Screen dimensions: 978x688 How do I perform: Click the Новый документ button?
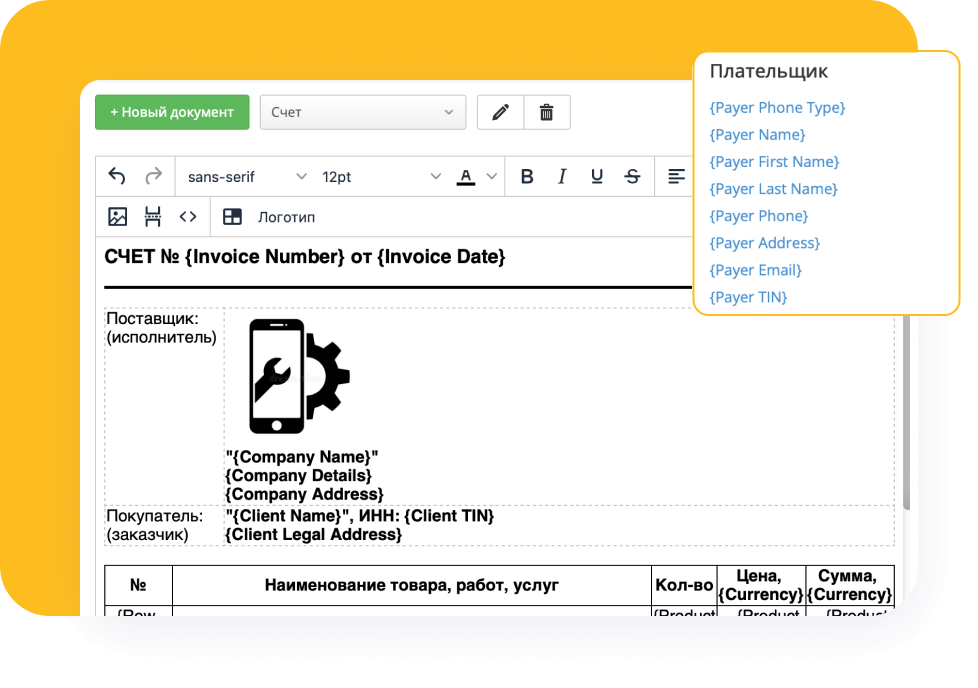point(172,113)
